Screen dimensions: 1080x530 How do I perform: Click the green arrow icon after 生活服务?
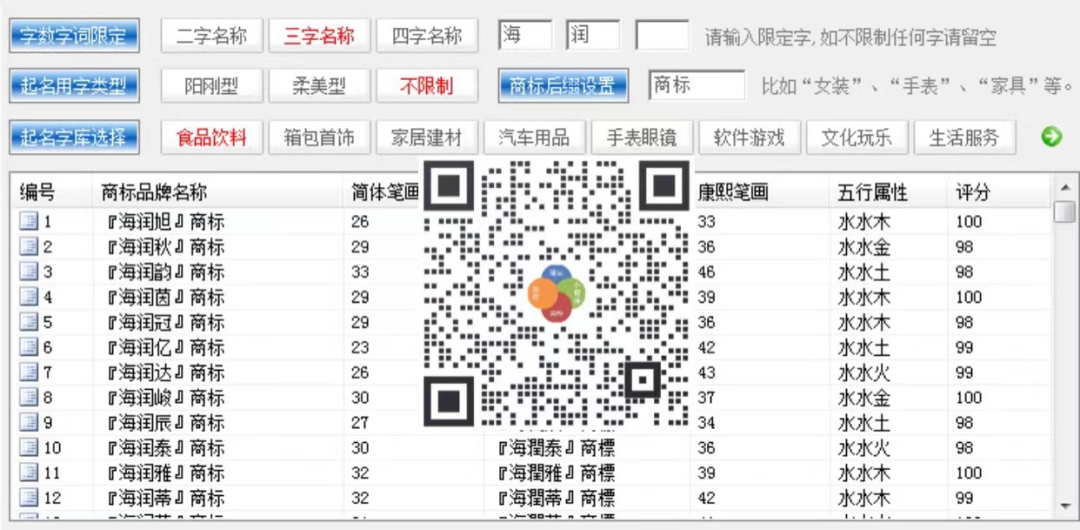point(1051,137)
